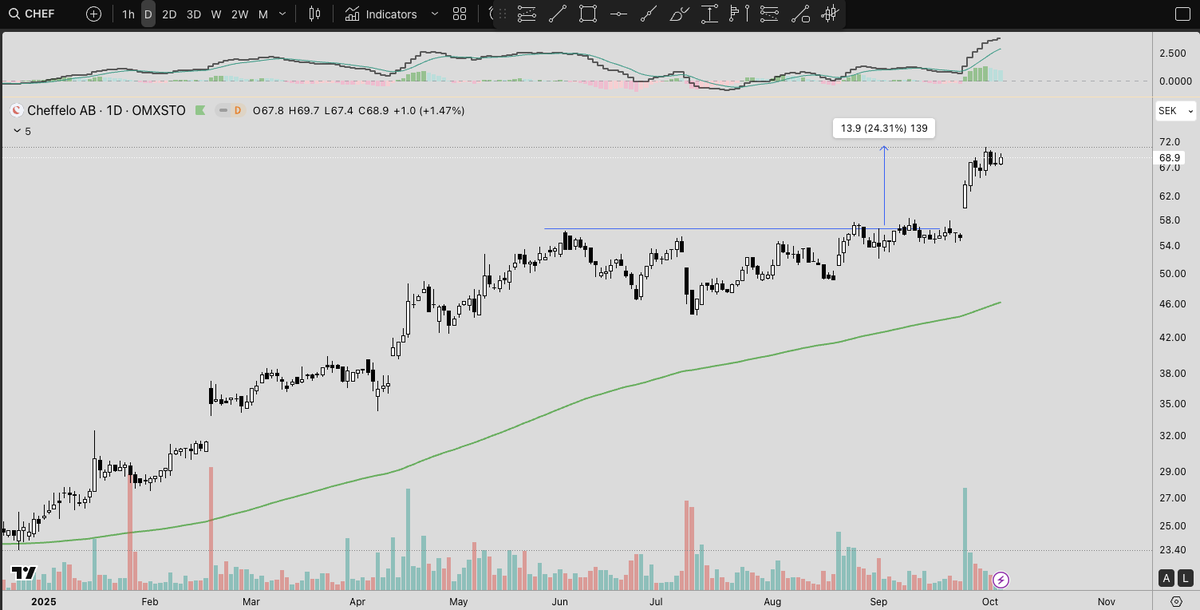
Task: Toggle auto scale with the A button
Action: [1165, 578]
